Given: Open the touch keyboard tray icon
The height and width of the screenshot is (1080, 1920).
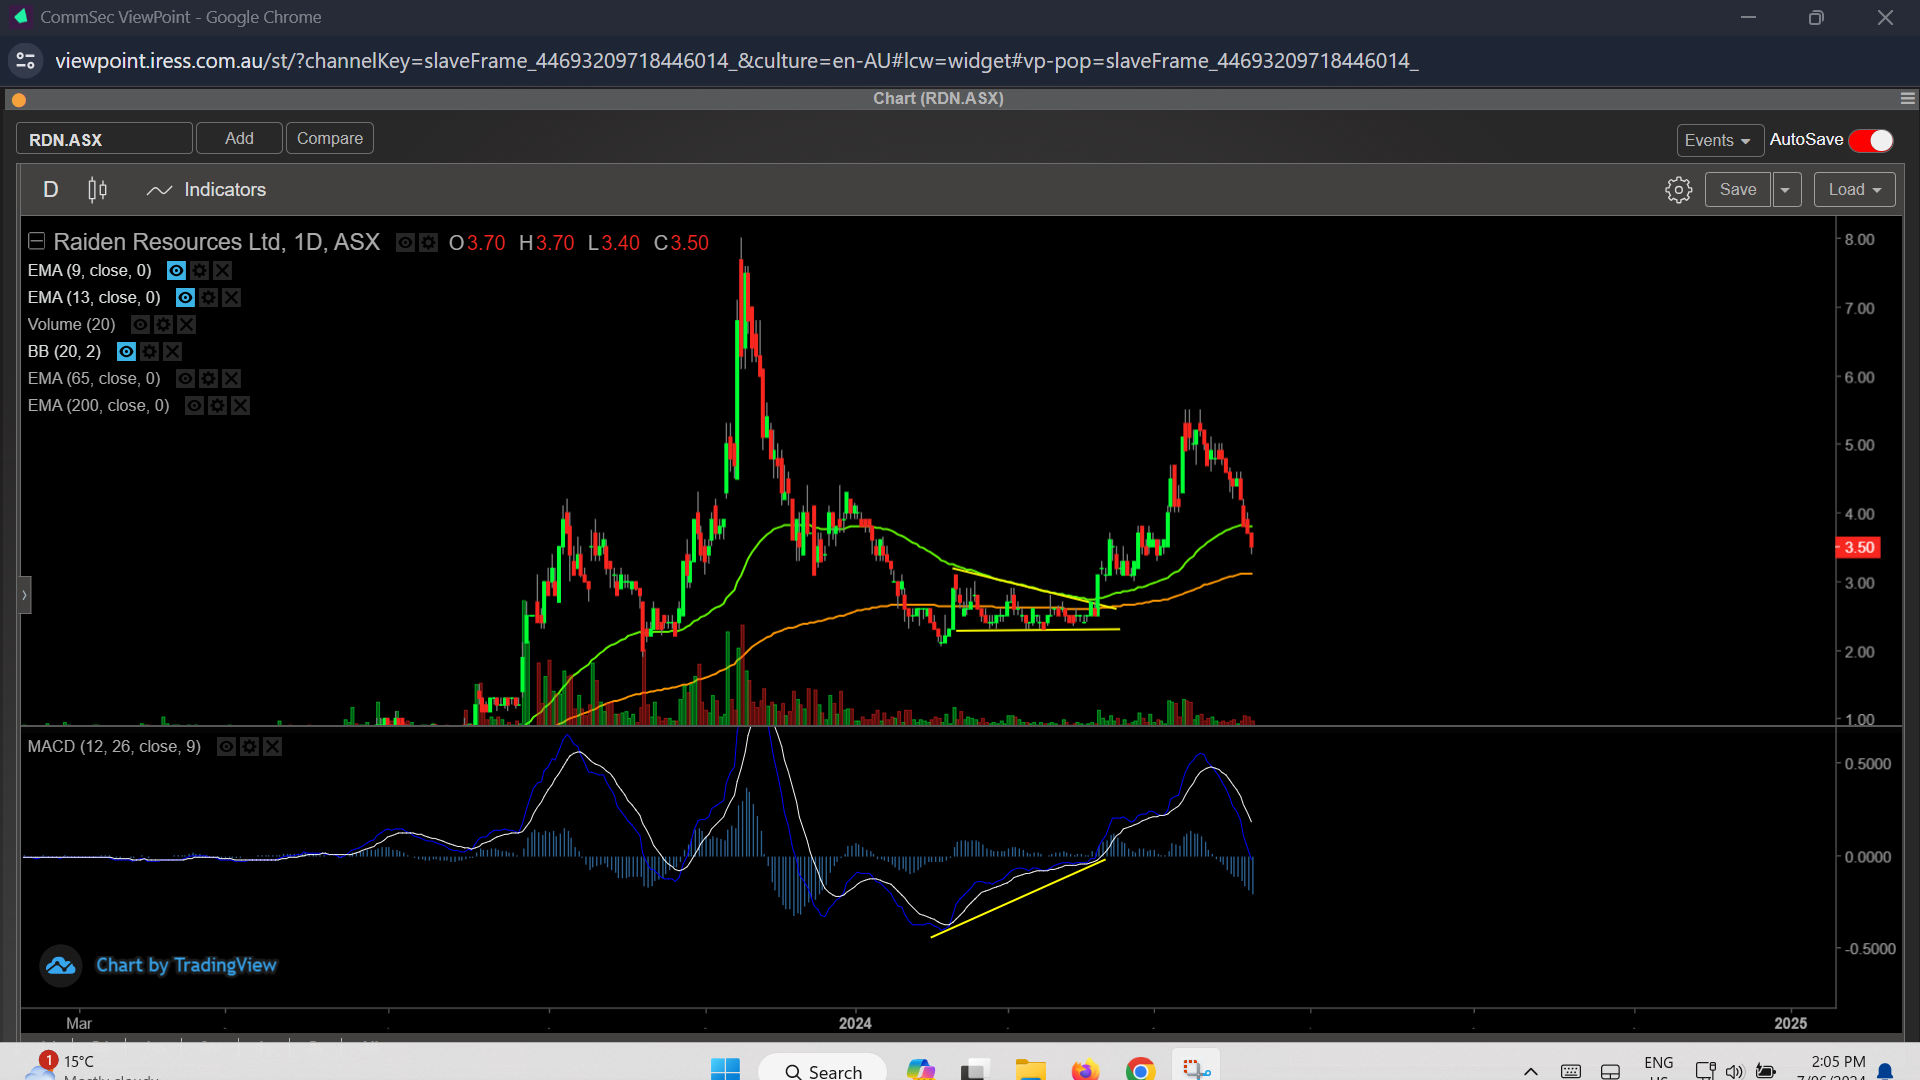Looking at the screenshot, I should pyautogui.click(x=1571, y=1071).
